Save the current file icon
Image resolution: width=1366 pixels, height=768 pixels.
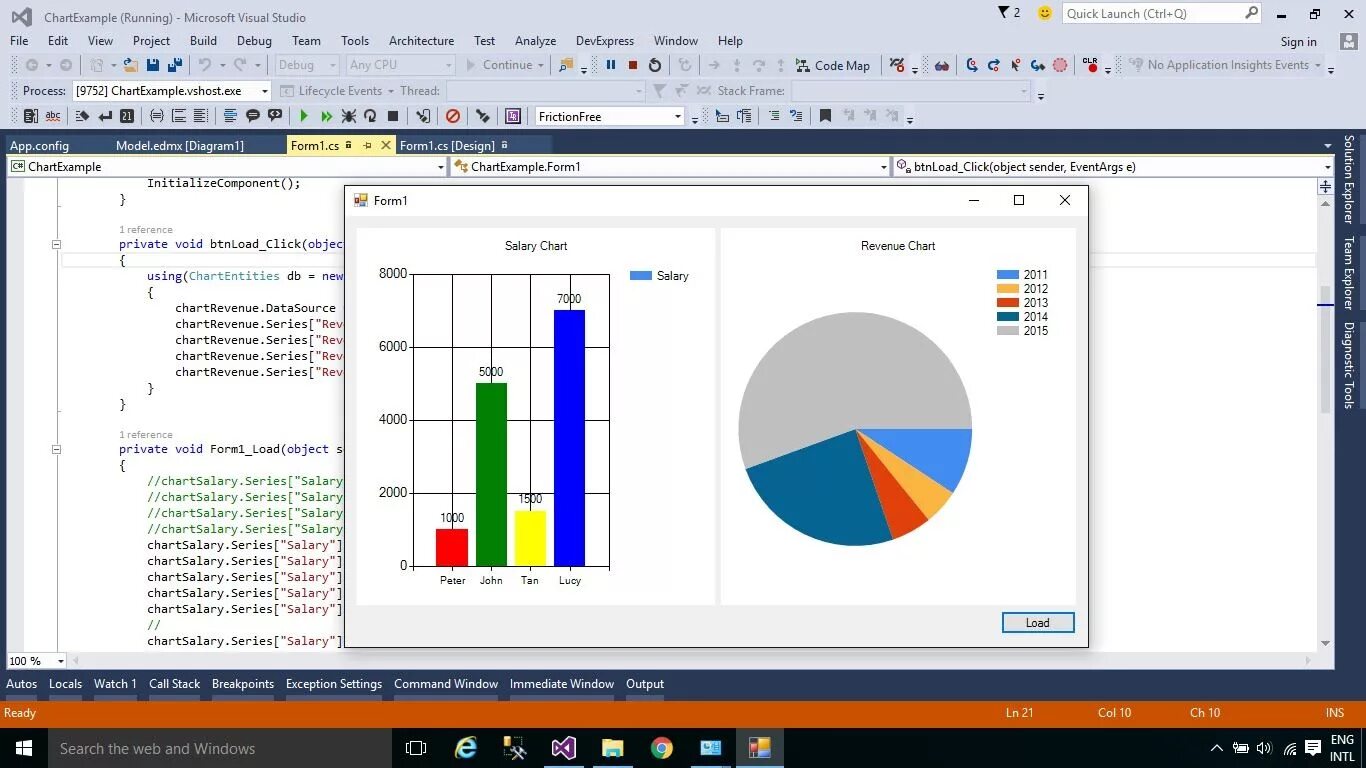pyautogui.click(x=153, y=65)
